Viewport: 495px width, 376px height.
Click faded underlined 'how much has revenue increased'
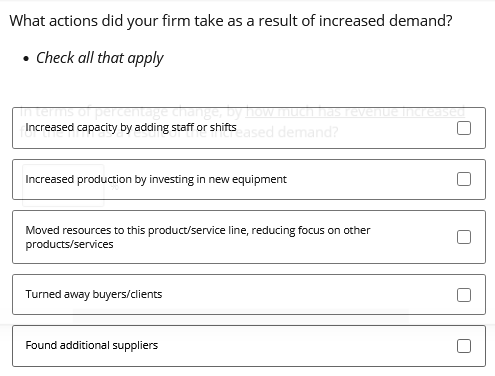click(x=355, y=111)
